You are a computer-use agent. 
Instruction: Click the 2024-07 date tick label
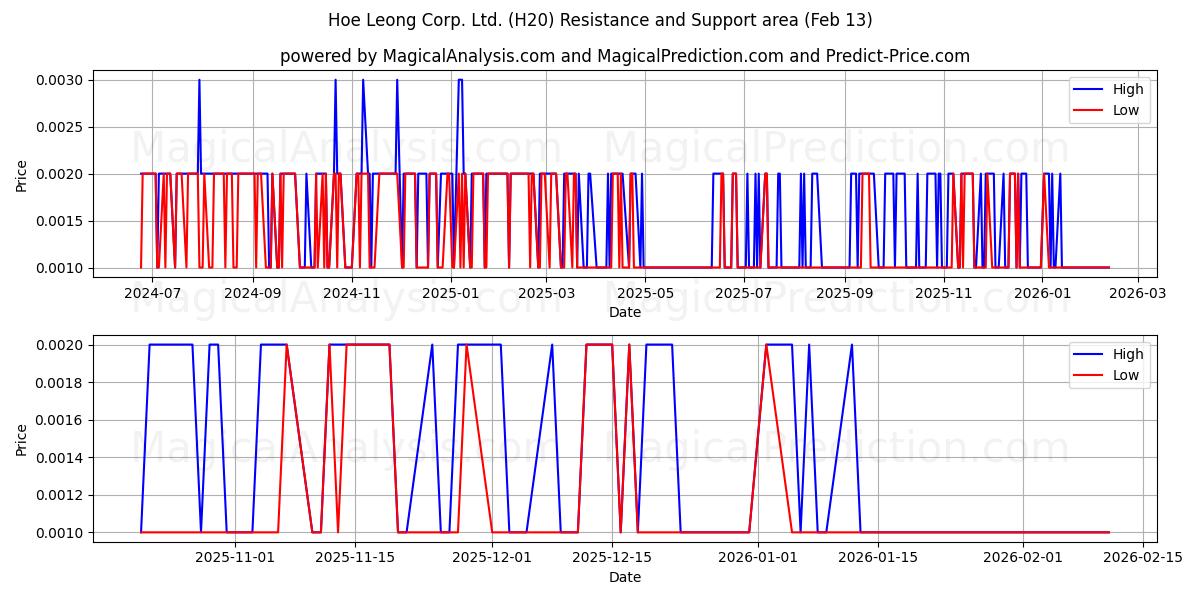pos(152,293)
